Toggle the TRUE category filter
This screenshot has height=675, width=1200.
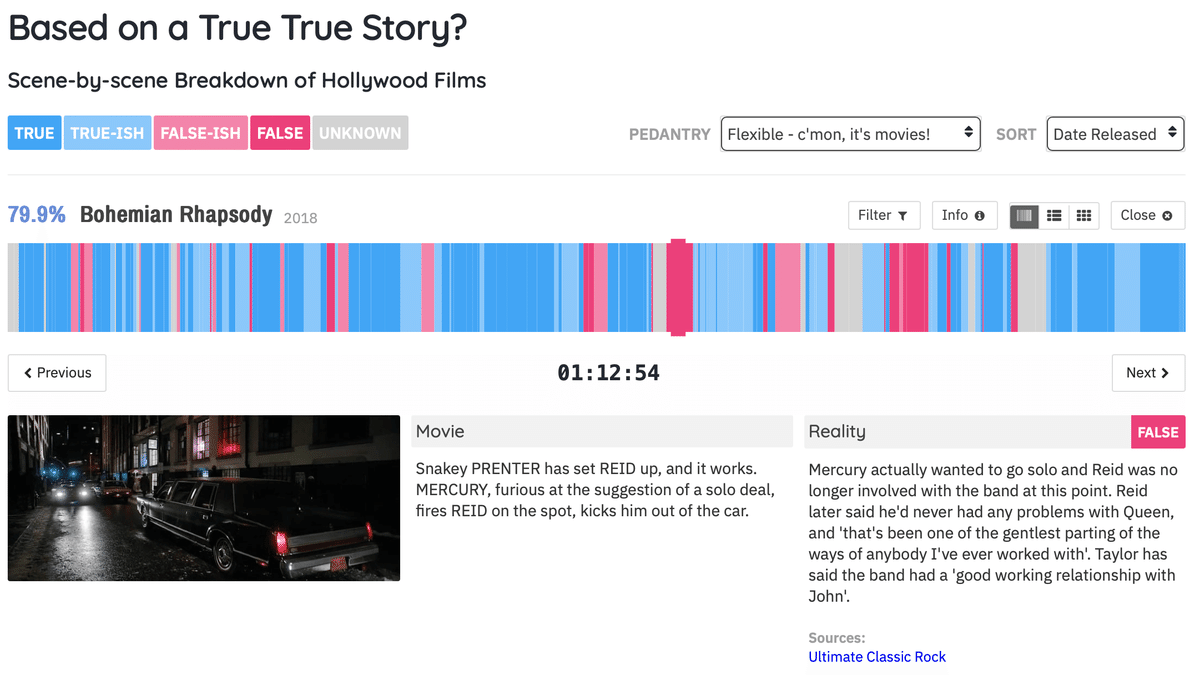click(35, 133)
